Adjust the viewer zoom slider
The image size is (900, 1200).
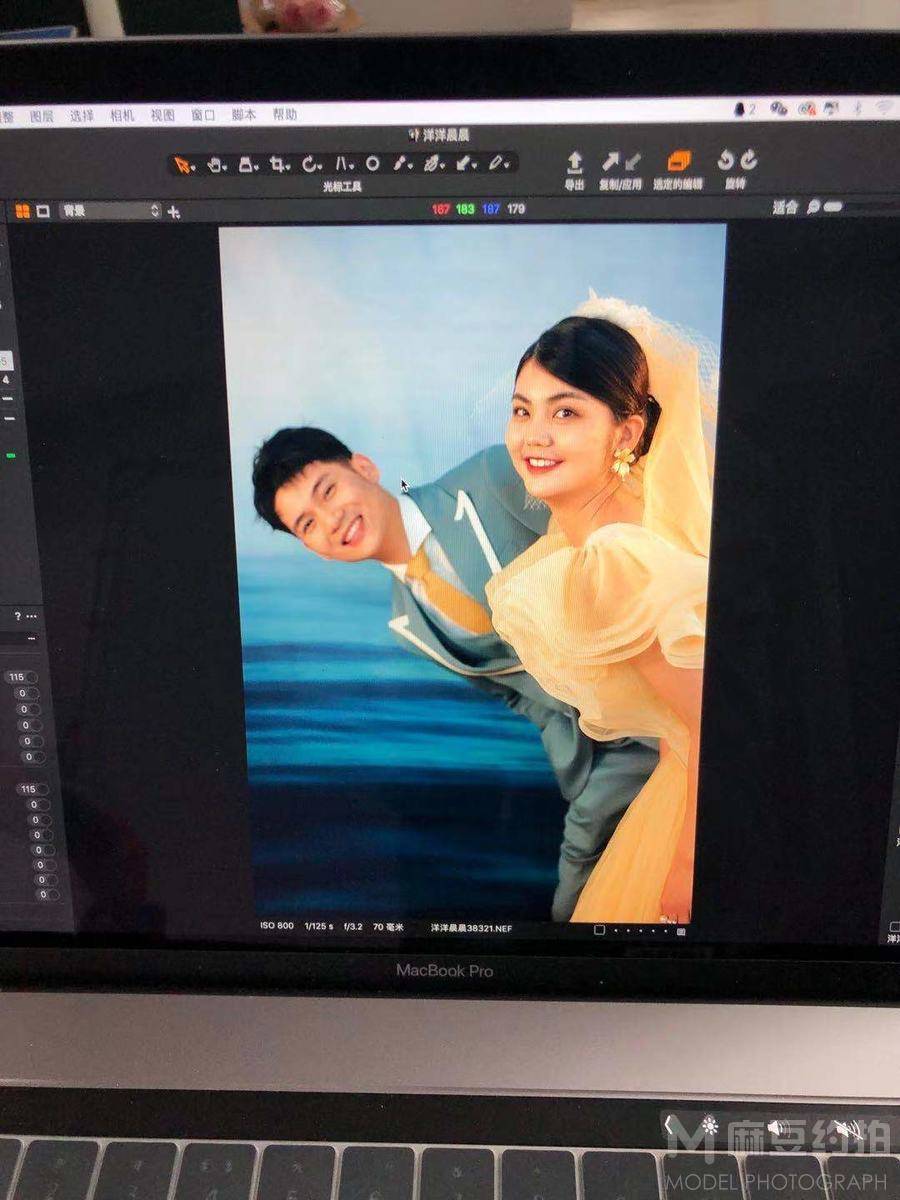pos(833,207)
